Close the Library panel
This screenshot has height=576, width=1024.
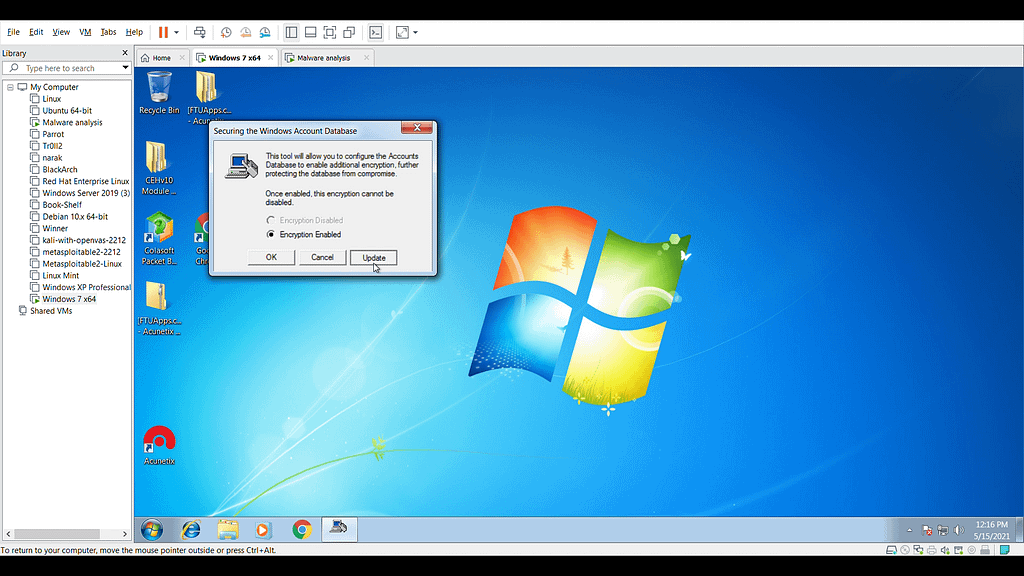coord(125,53)
